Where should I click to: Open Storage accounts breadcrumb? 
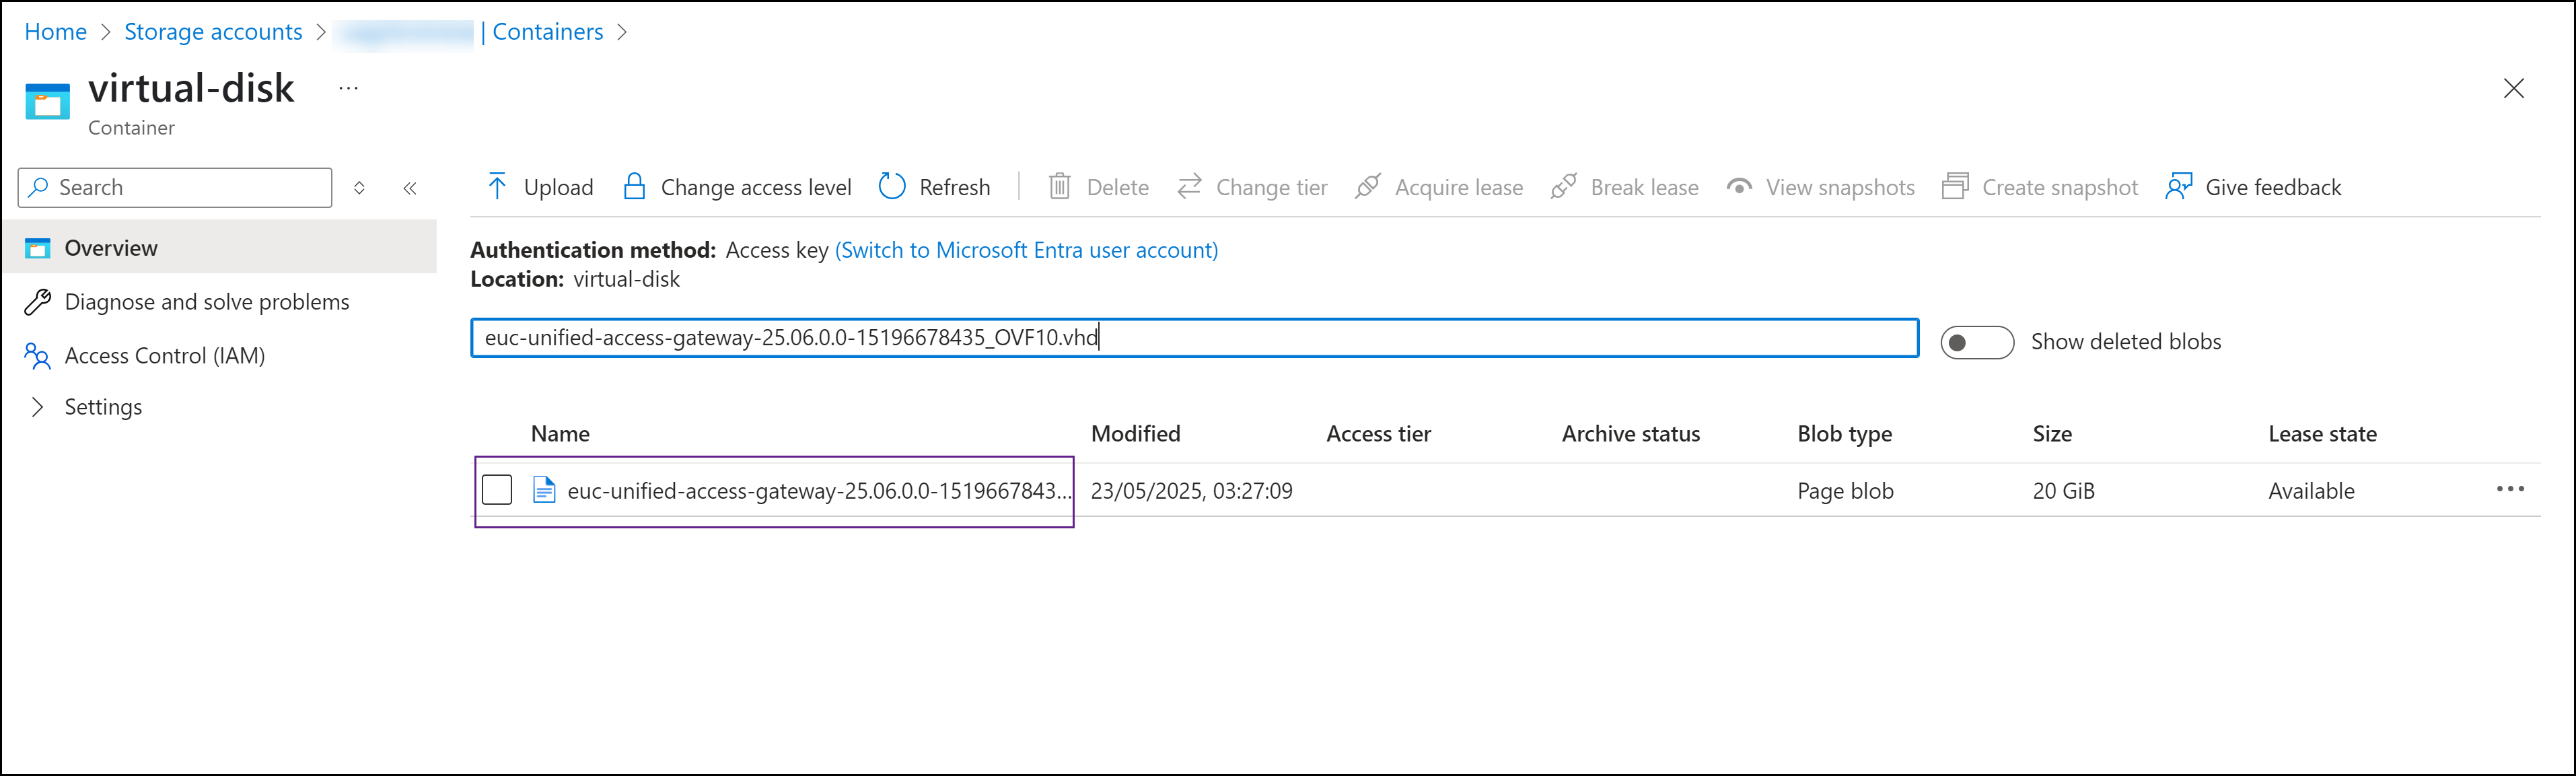click(213, 32)
